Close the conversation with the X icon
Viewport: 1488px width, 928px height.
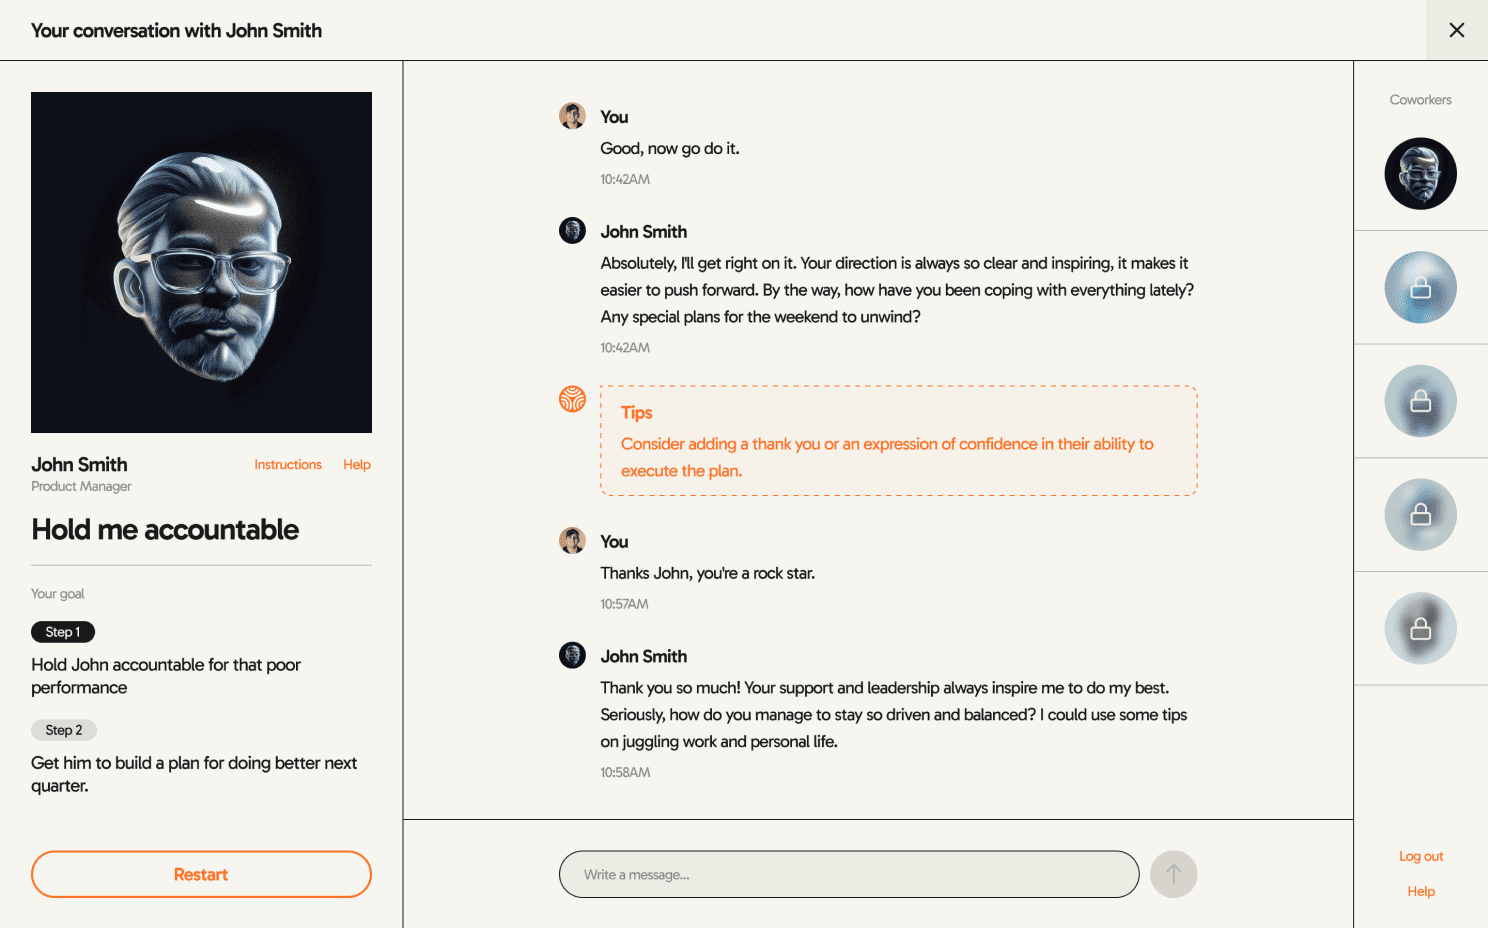pos(1456,30)
